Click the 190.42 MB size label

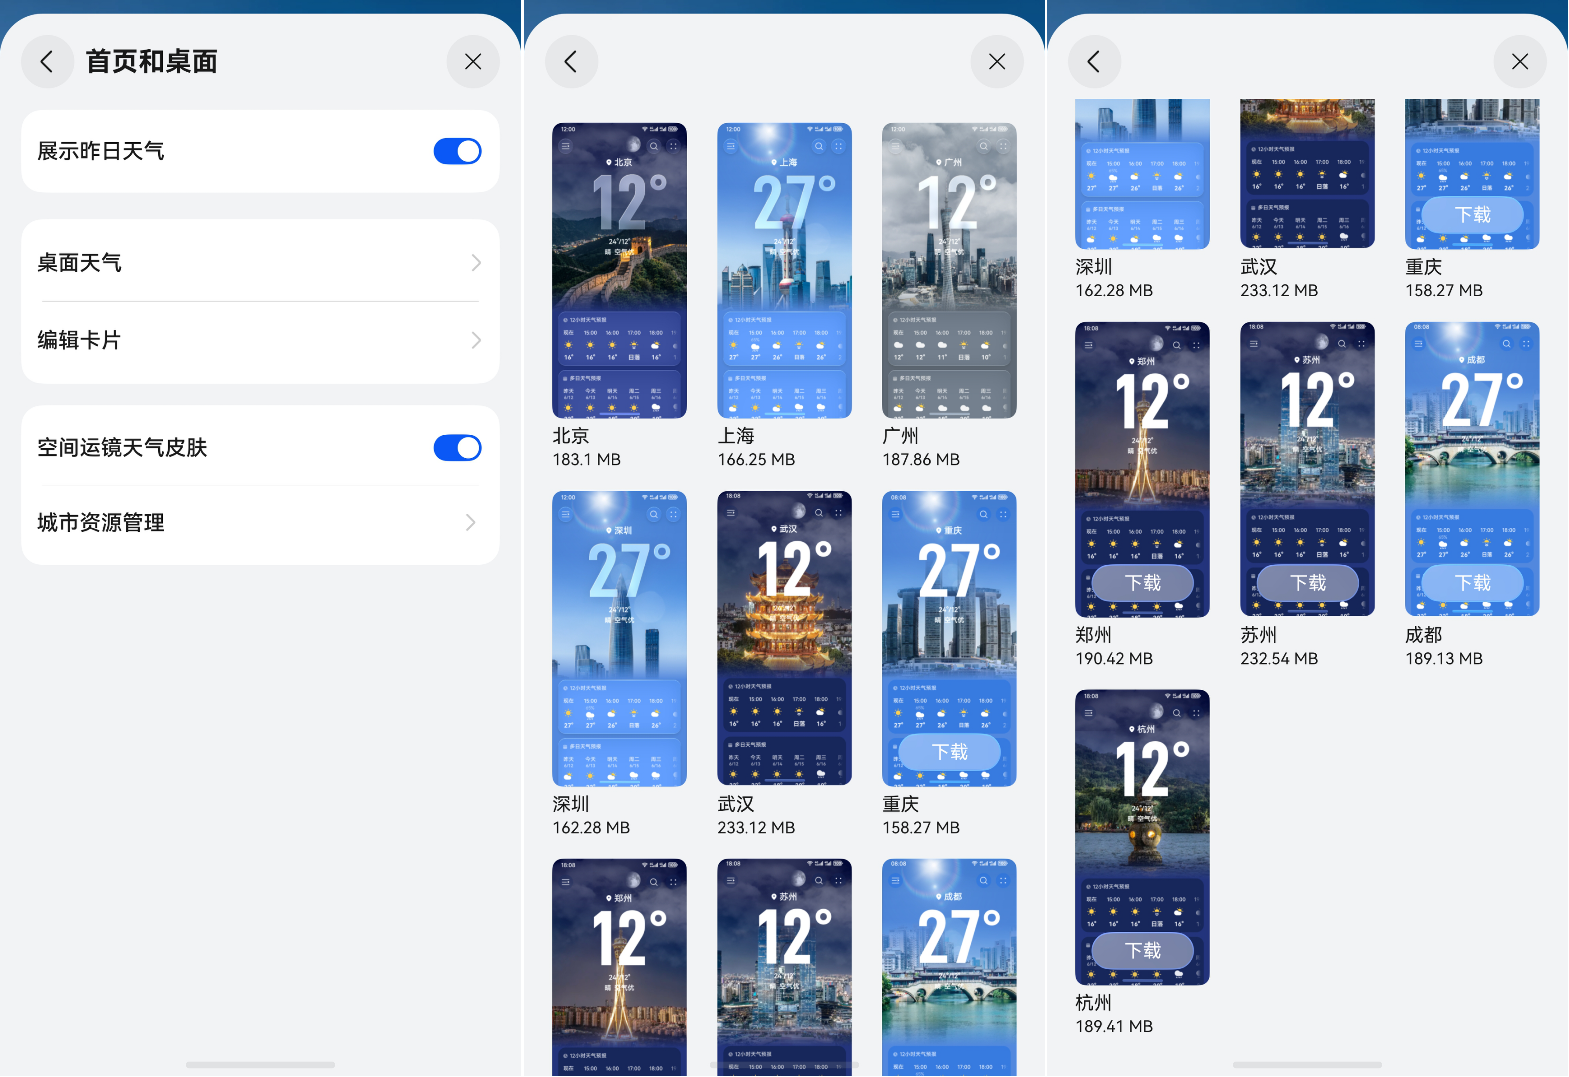[x=1114, y=659]
